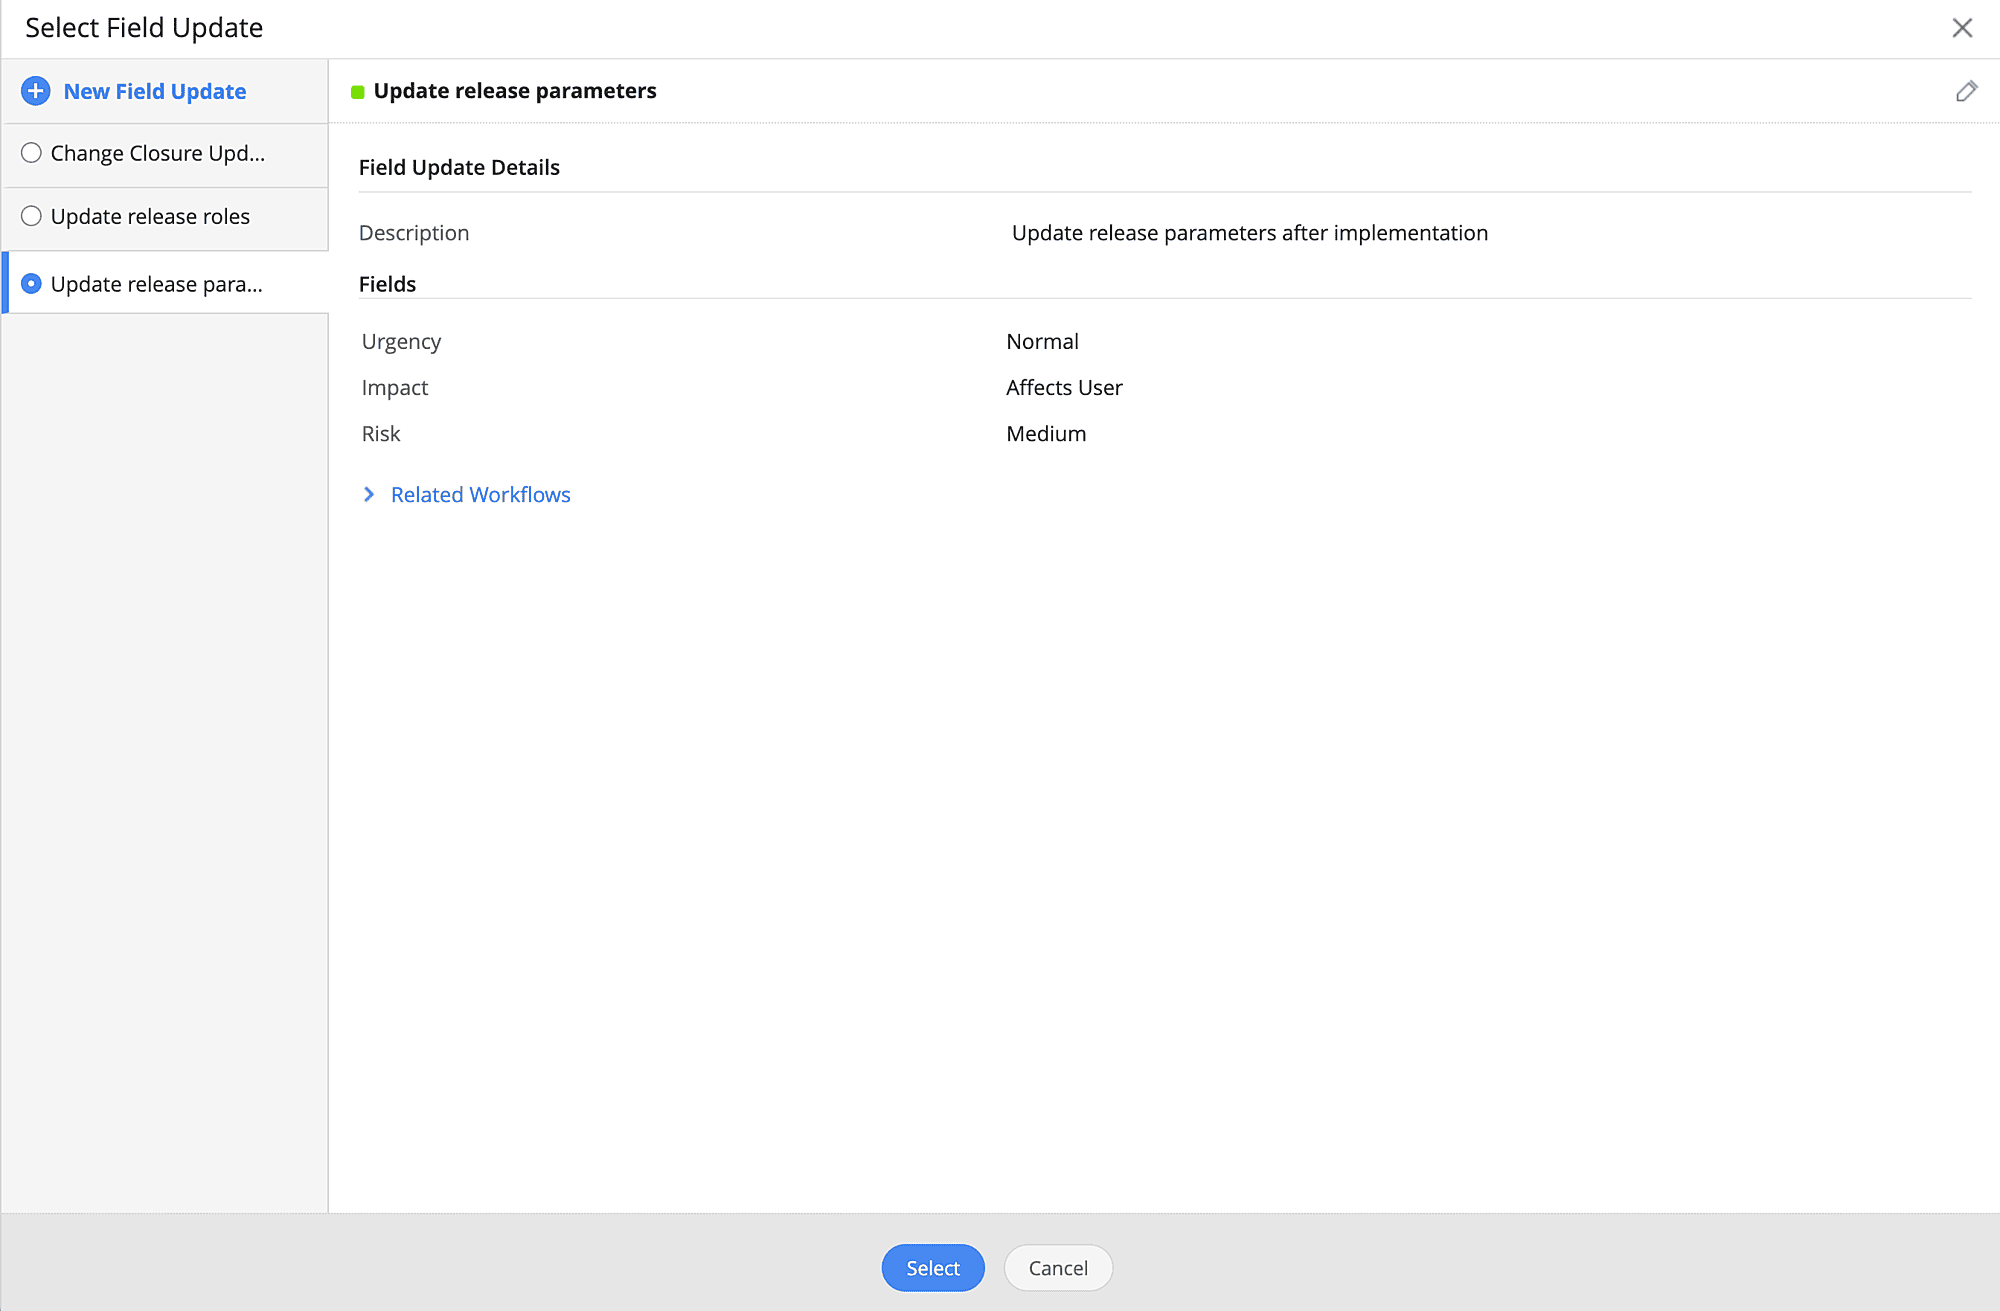Click the Impact value Affects User
This screenshot has height=1311, width=2000.
pyautogui.click(x=1064, y=387)
